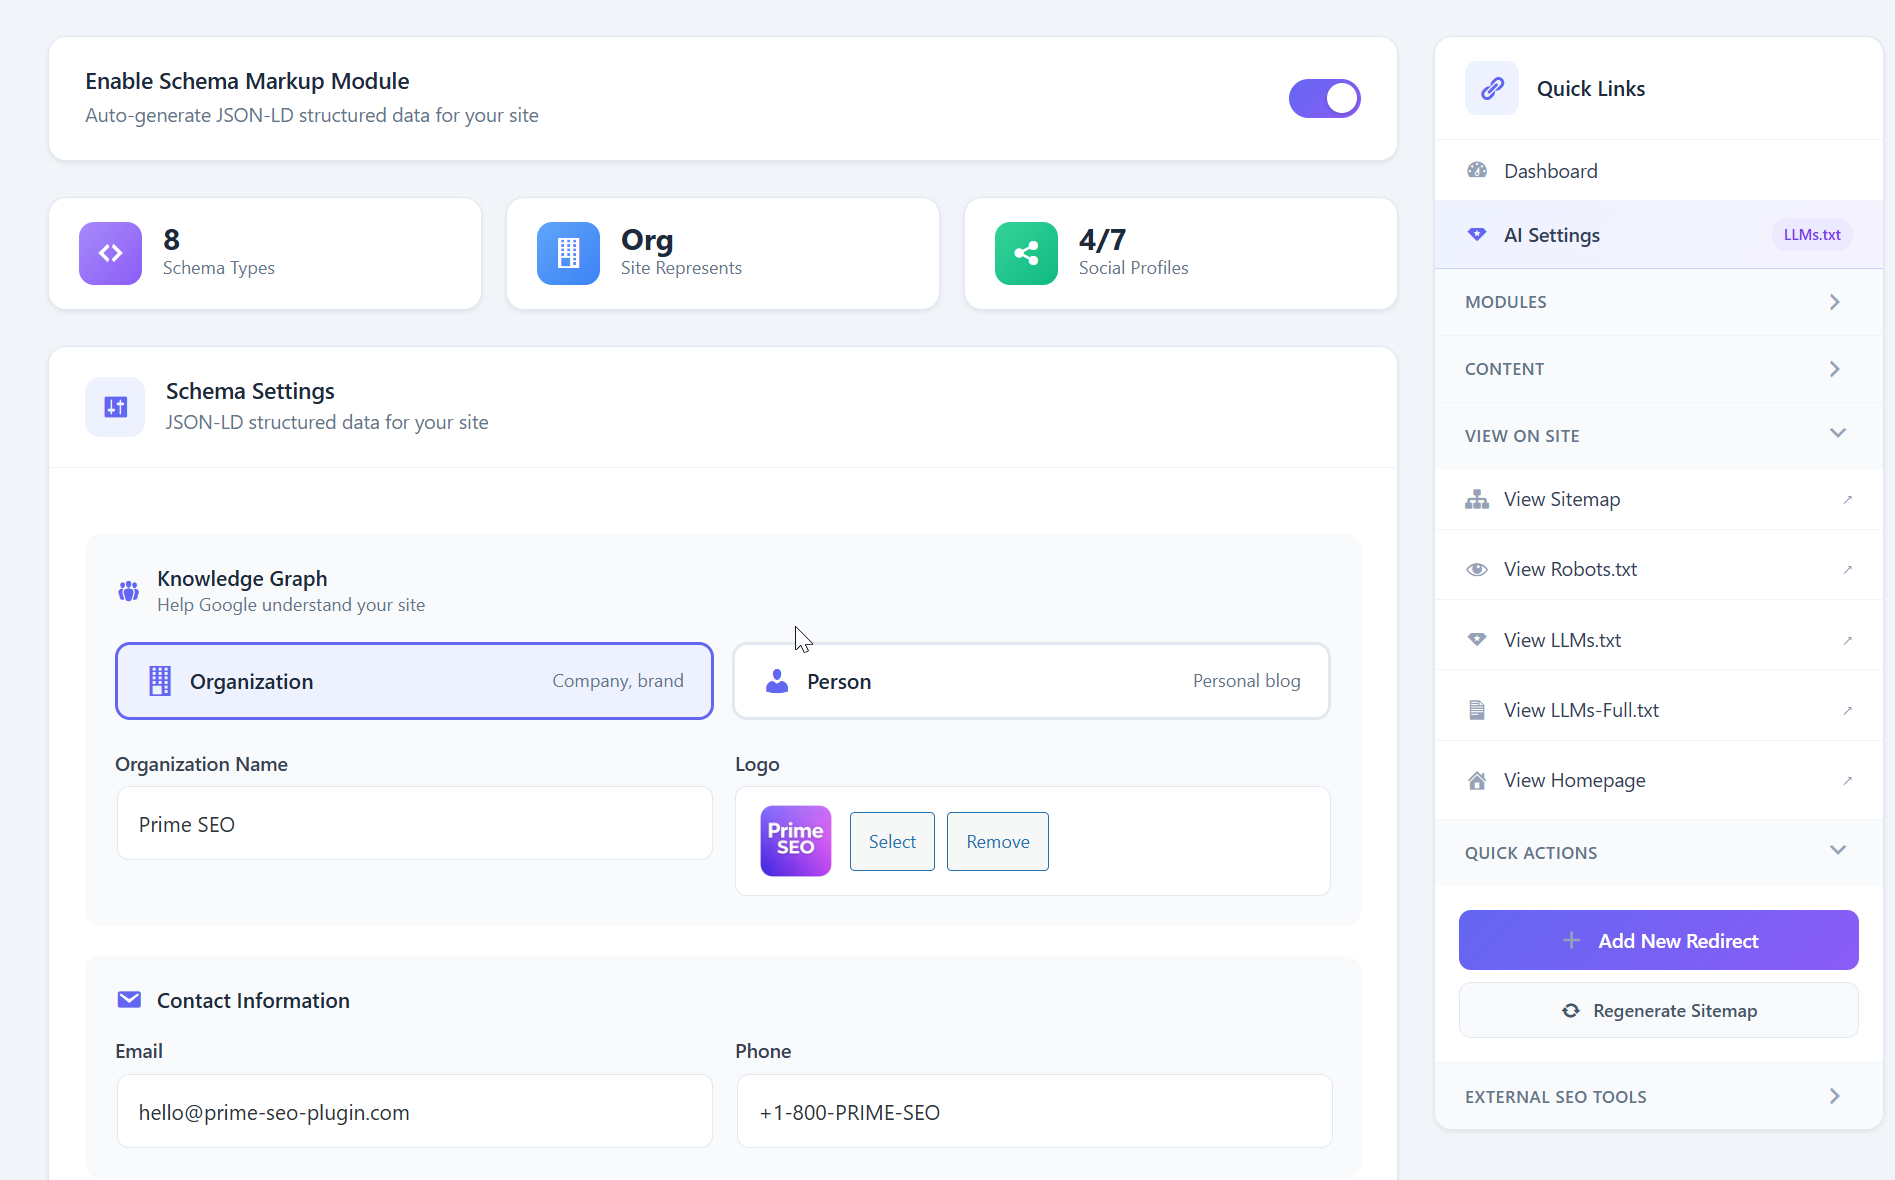Open View LLMs-Full.txt
The width and height of the screenshot is (1895, 1180).
coord(1577,709)
